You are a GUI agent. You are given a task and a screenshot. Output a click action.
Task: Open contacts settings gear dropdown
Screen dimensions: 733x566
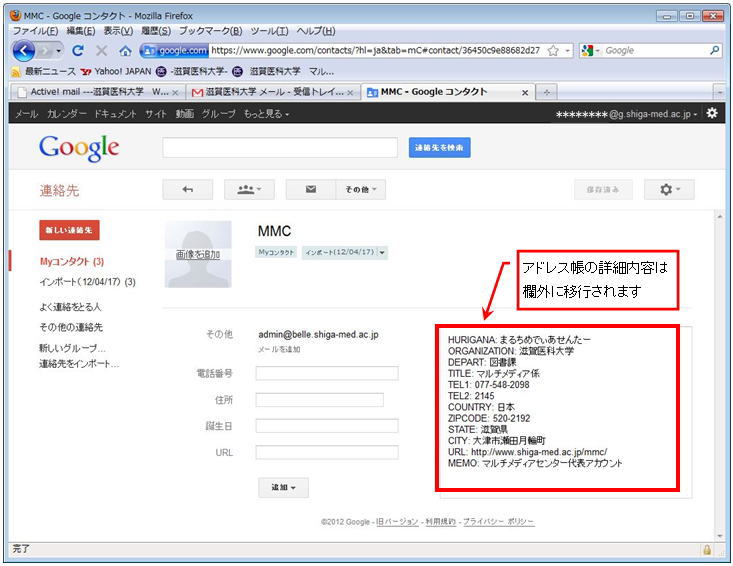click(669, 189)
